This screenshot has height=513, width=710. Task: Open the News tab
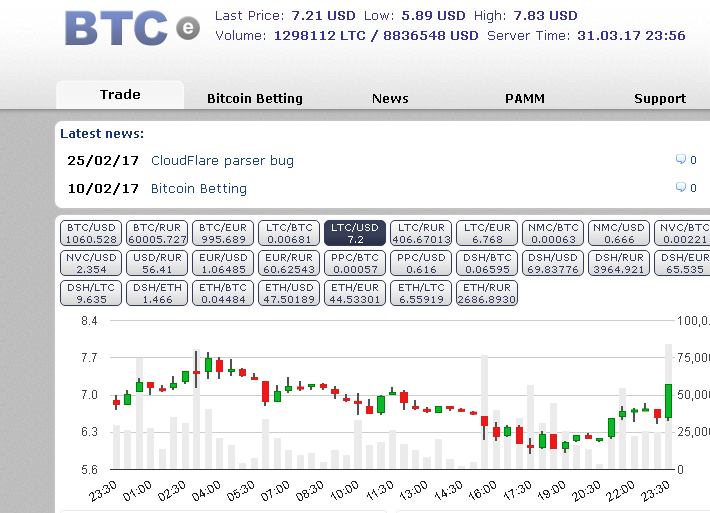(x=390, y=98)
